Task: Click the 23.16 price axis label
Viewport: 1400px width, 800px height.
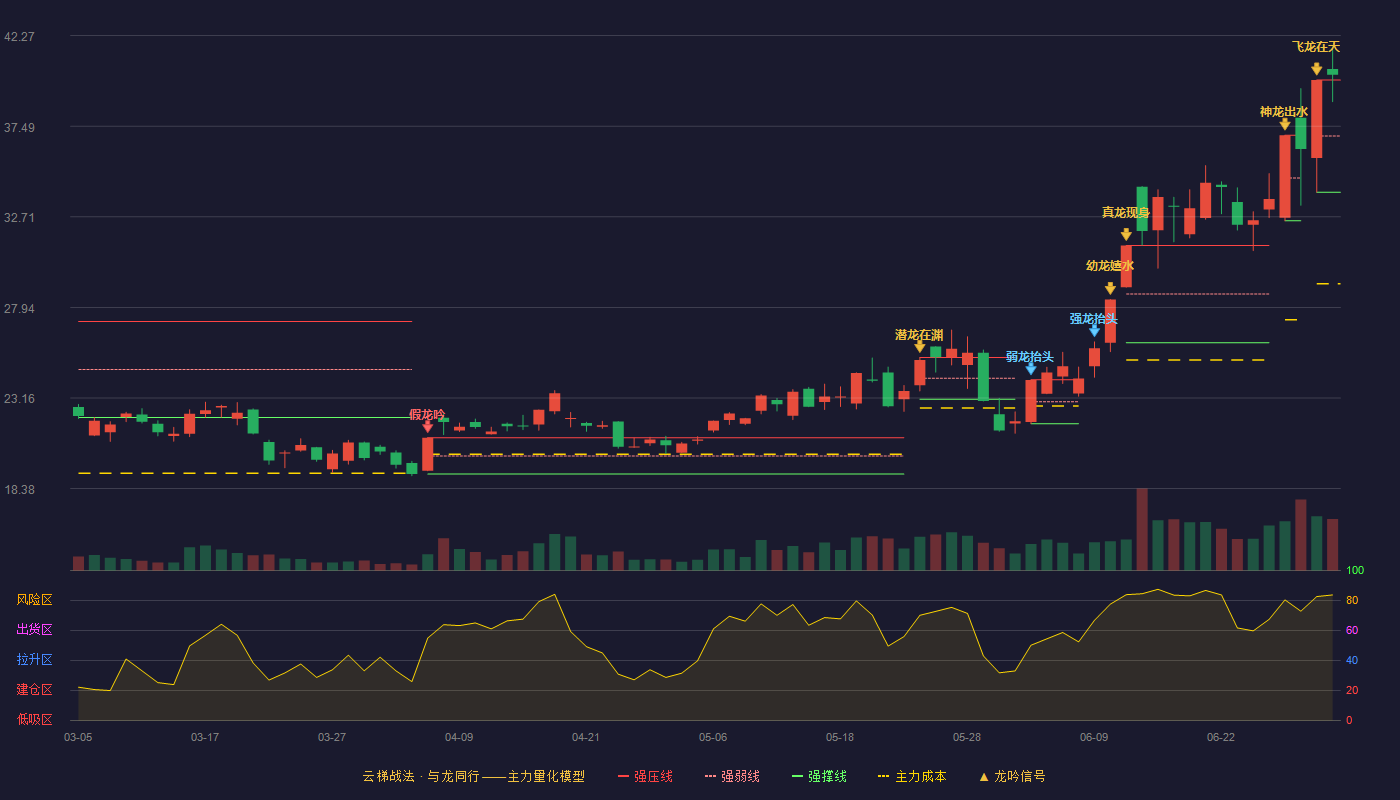Action: click(x=19, y=399)
